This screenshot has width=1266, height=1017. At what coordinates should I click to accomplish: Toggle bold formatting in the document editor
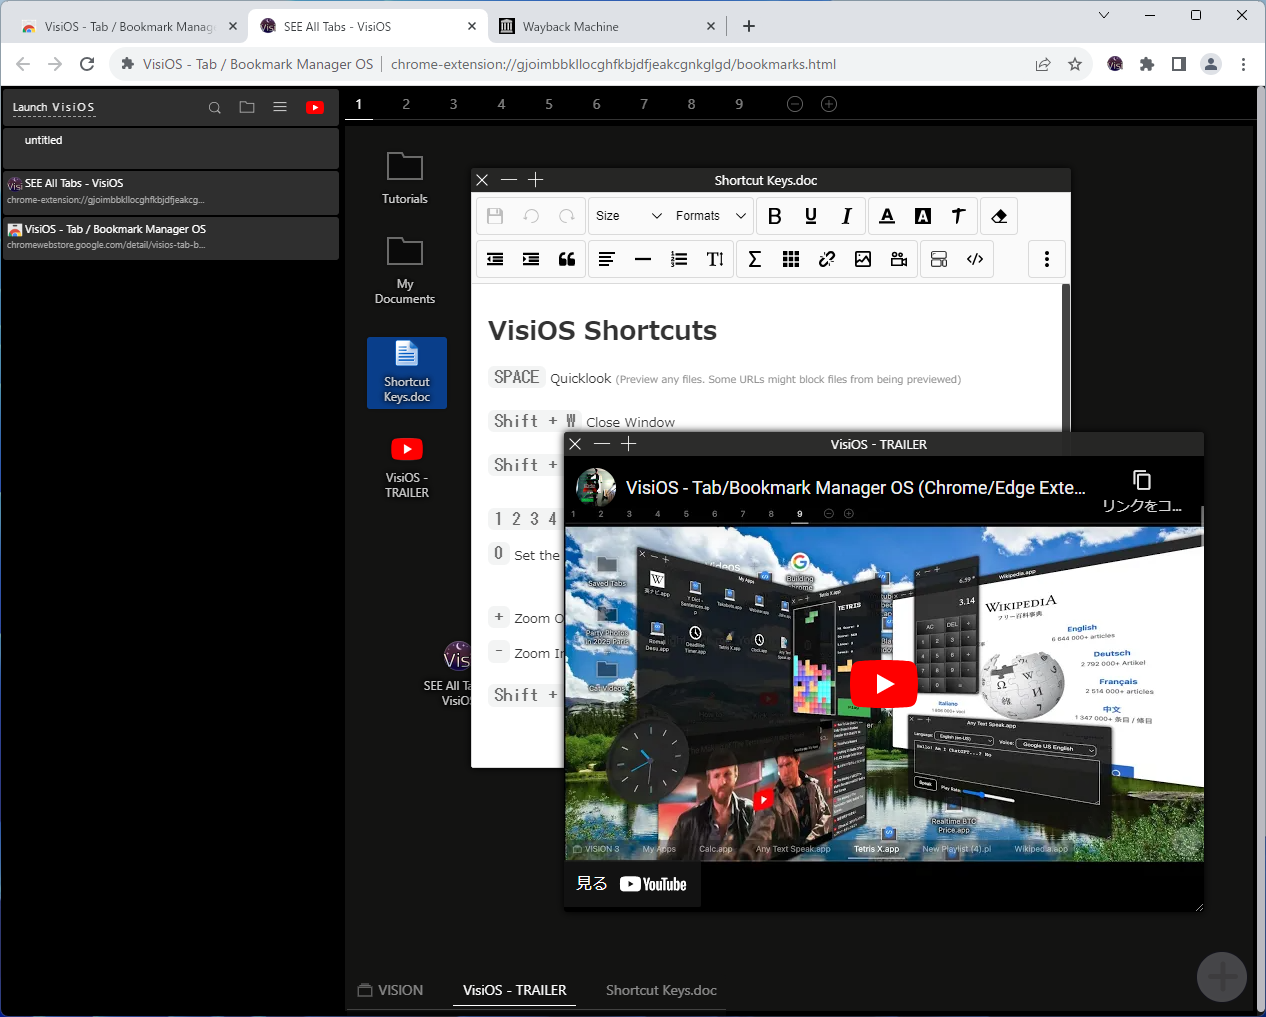click(x=775, y=216)
